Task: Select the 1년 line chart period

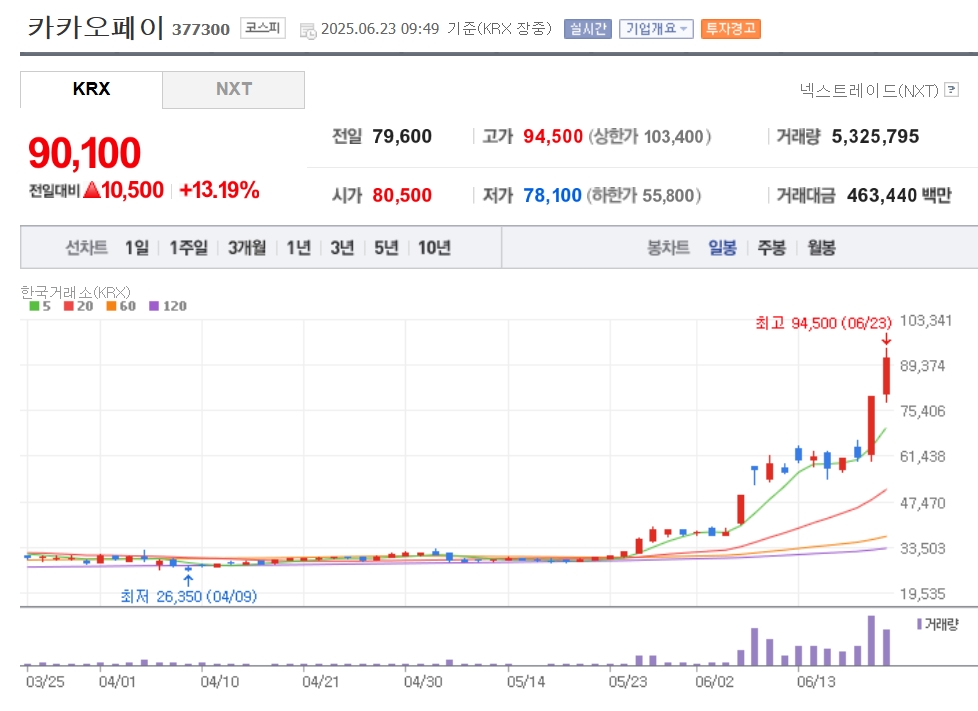Action: point(298,248)
